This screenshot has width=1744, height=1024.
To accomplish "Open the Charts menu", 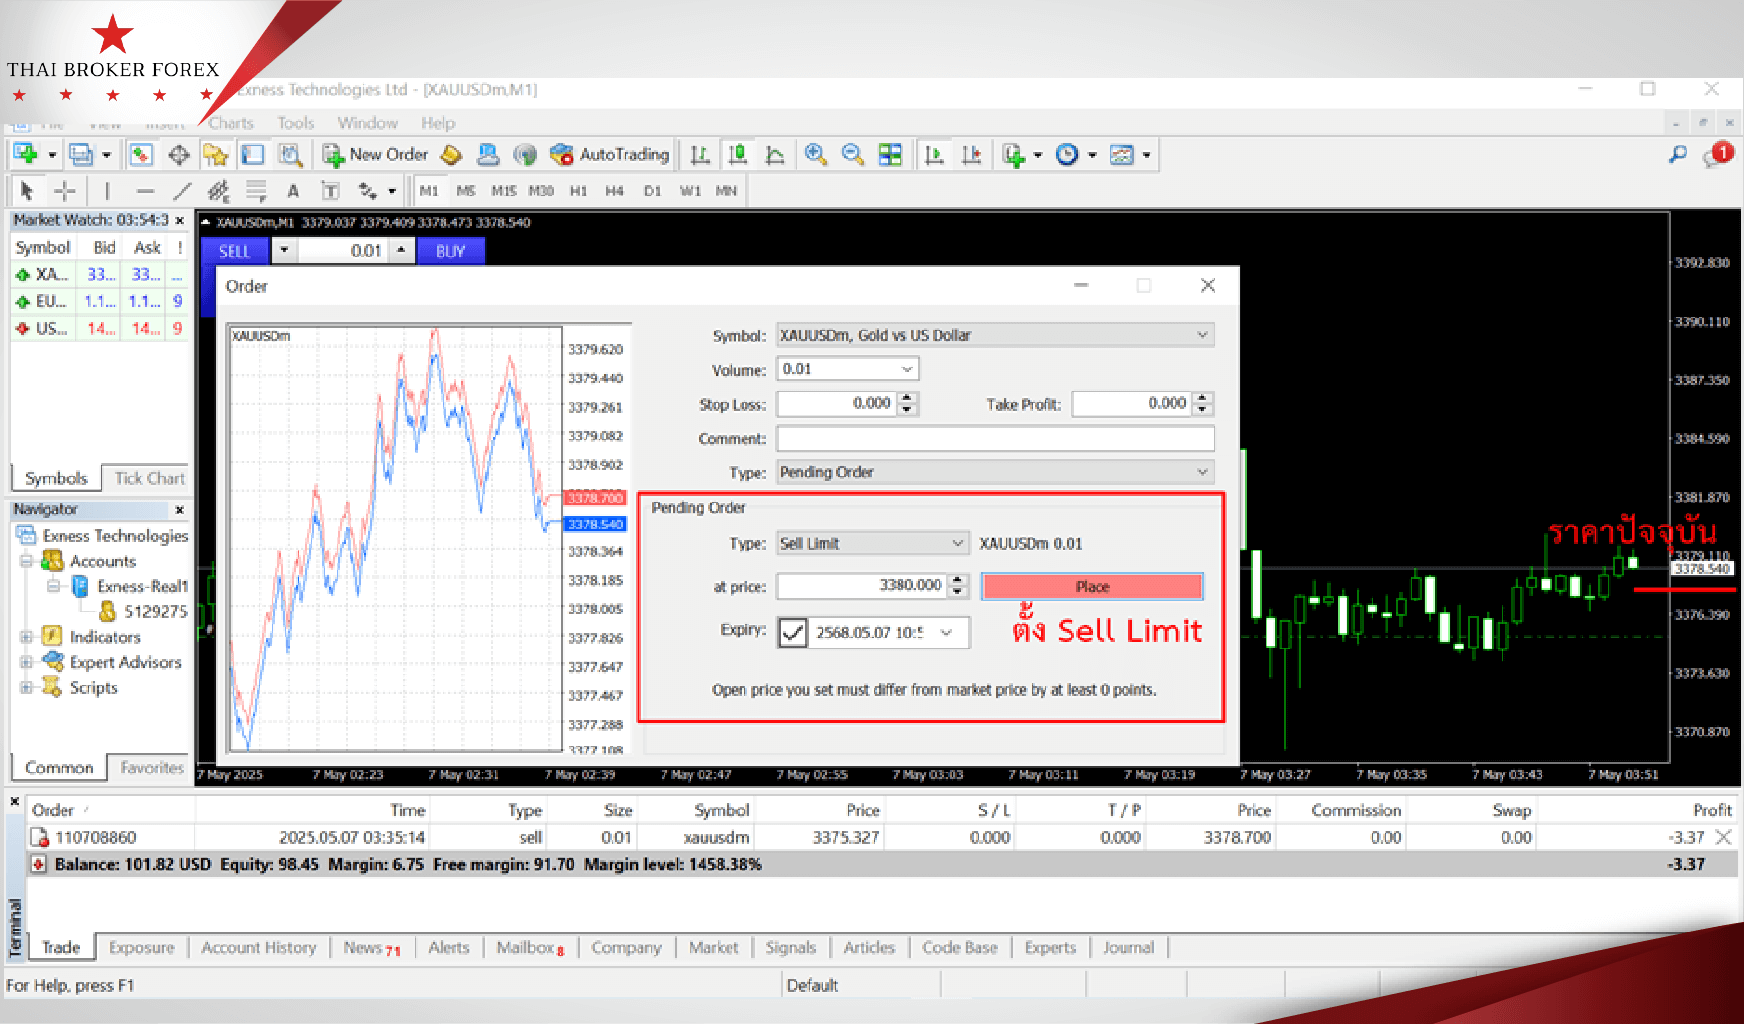I will click(231, 123).
